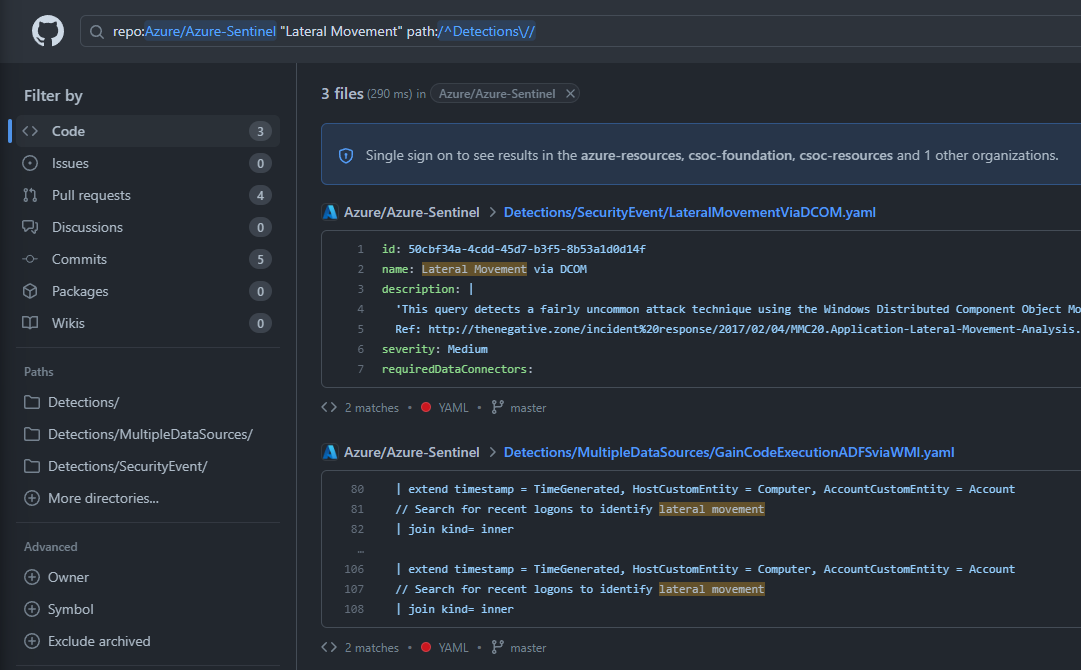Open Azure/Azure-Sentinel repo above GainCodeExecutionADFSviaWMI
Image resolution: width=1081 pixels, height=670 pixels.
pos(412,452)
